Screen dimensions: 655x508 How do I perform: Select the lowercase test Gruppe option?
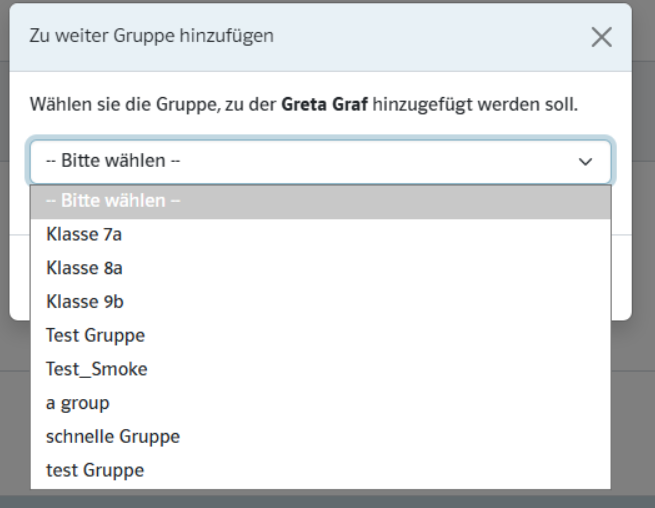pyautogui.click(x=95, y=470)
